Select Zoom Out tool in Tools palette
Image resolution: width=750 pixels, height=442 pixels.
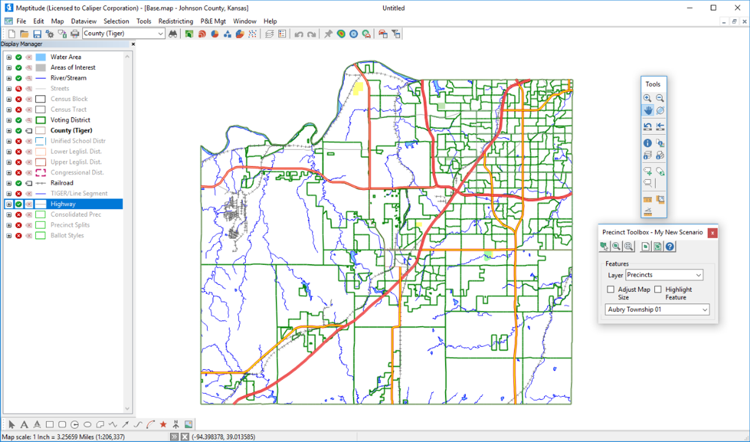click(660, 98)
